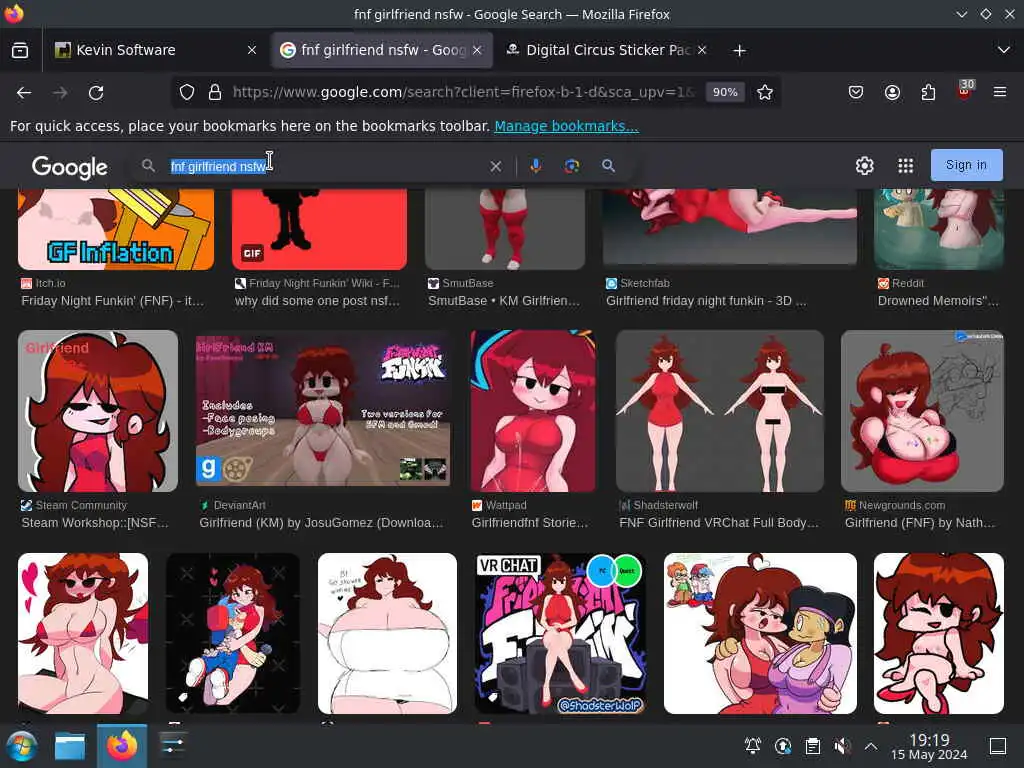
Task: Click the GIF-labelled red thumbnail
Action: tap(319, 229)
